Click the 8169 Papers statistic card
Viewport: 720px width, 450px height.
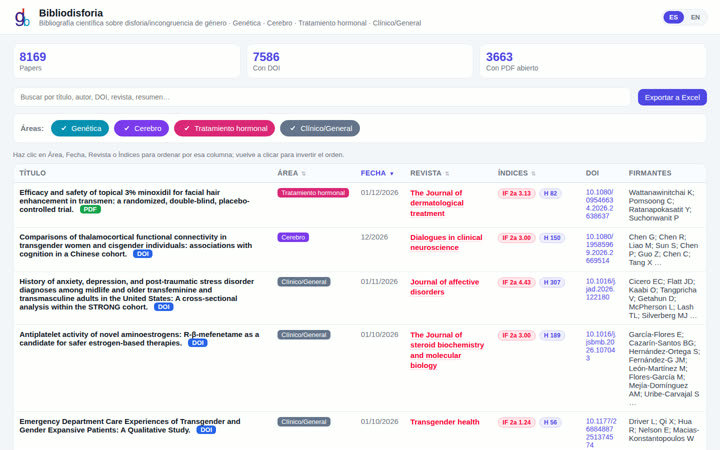[127, 61]
